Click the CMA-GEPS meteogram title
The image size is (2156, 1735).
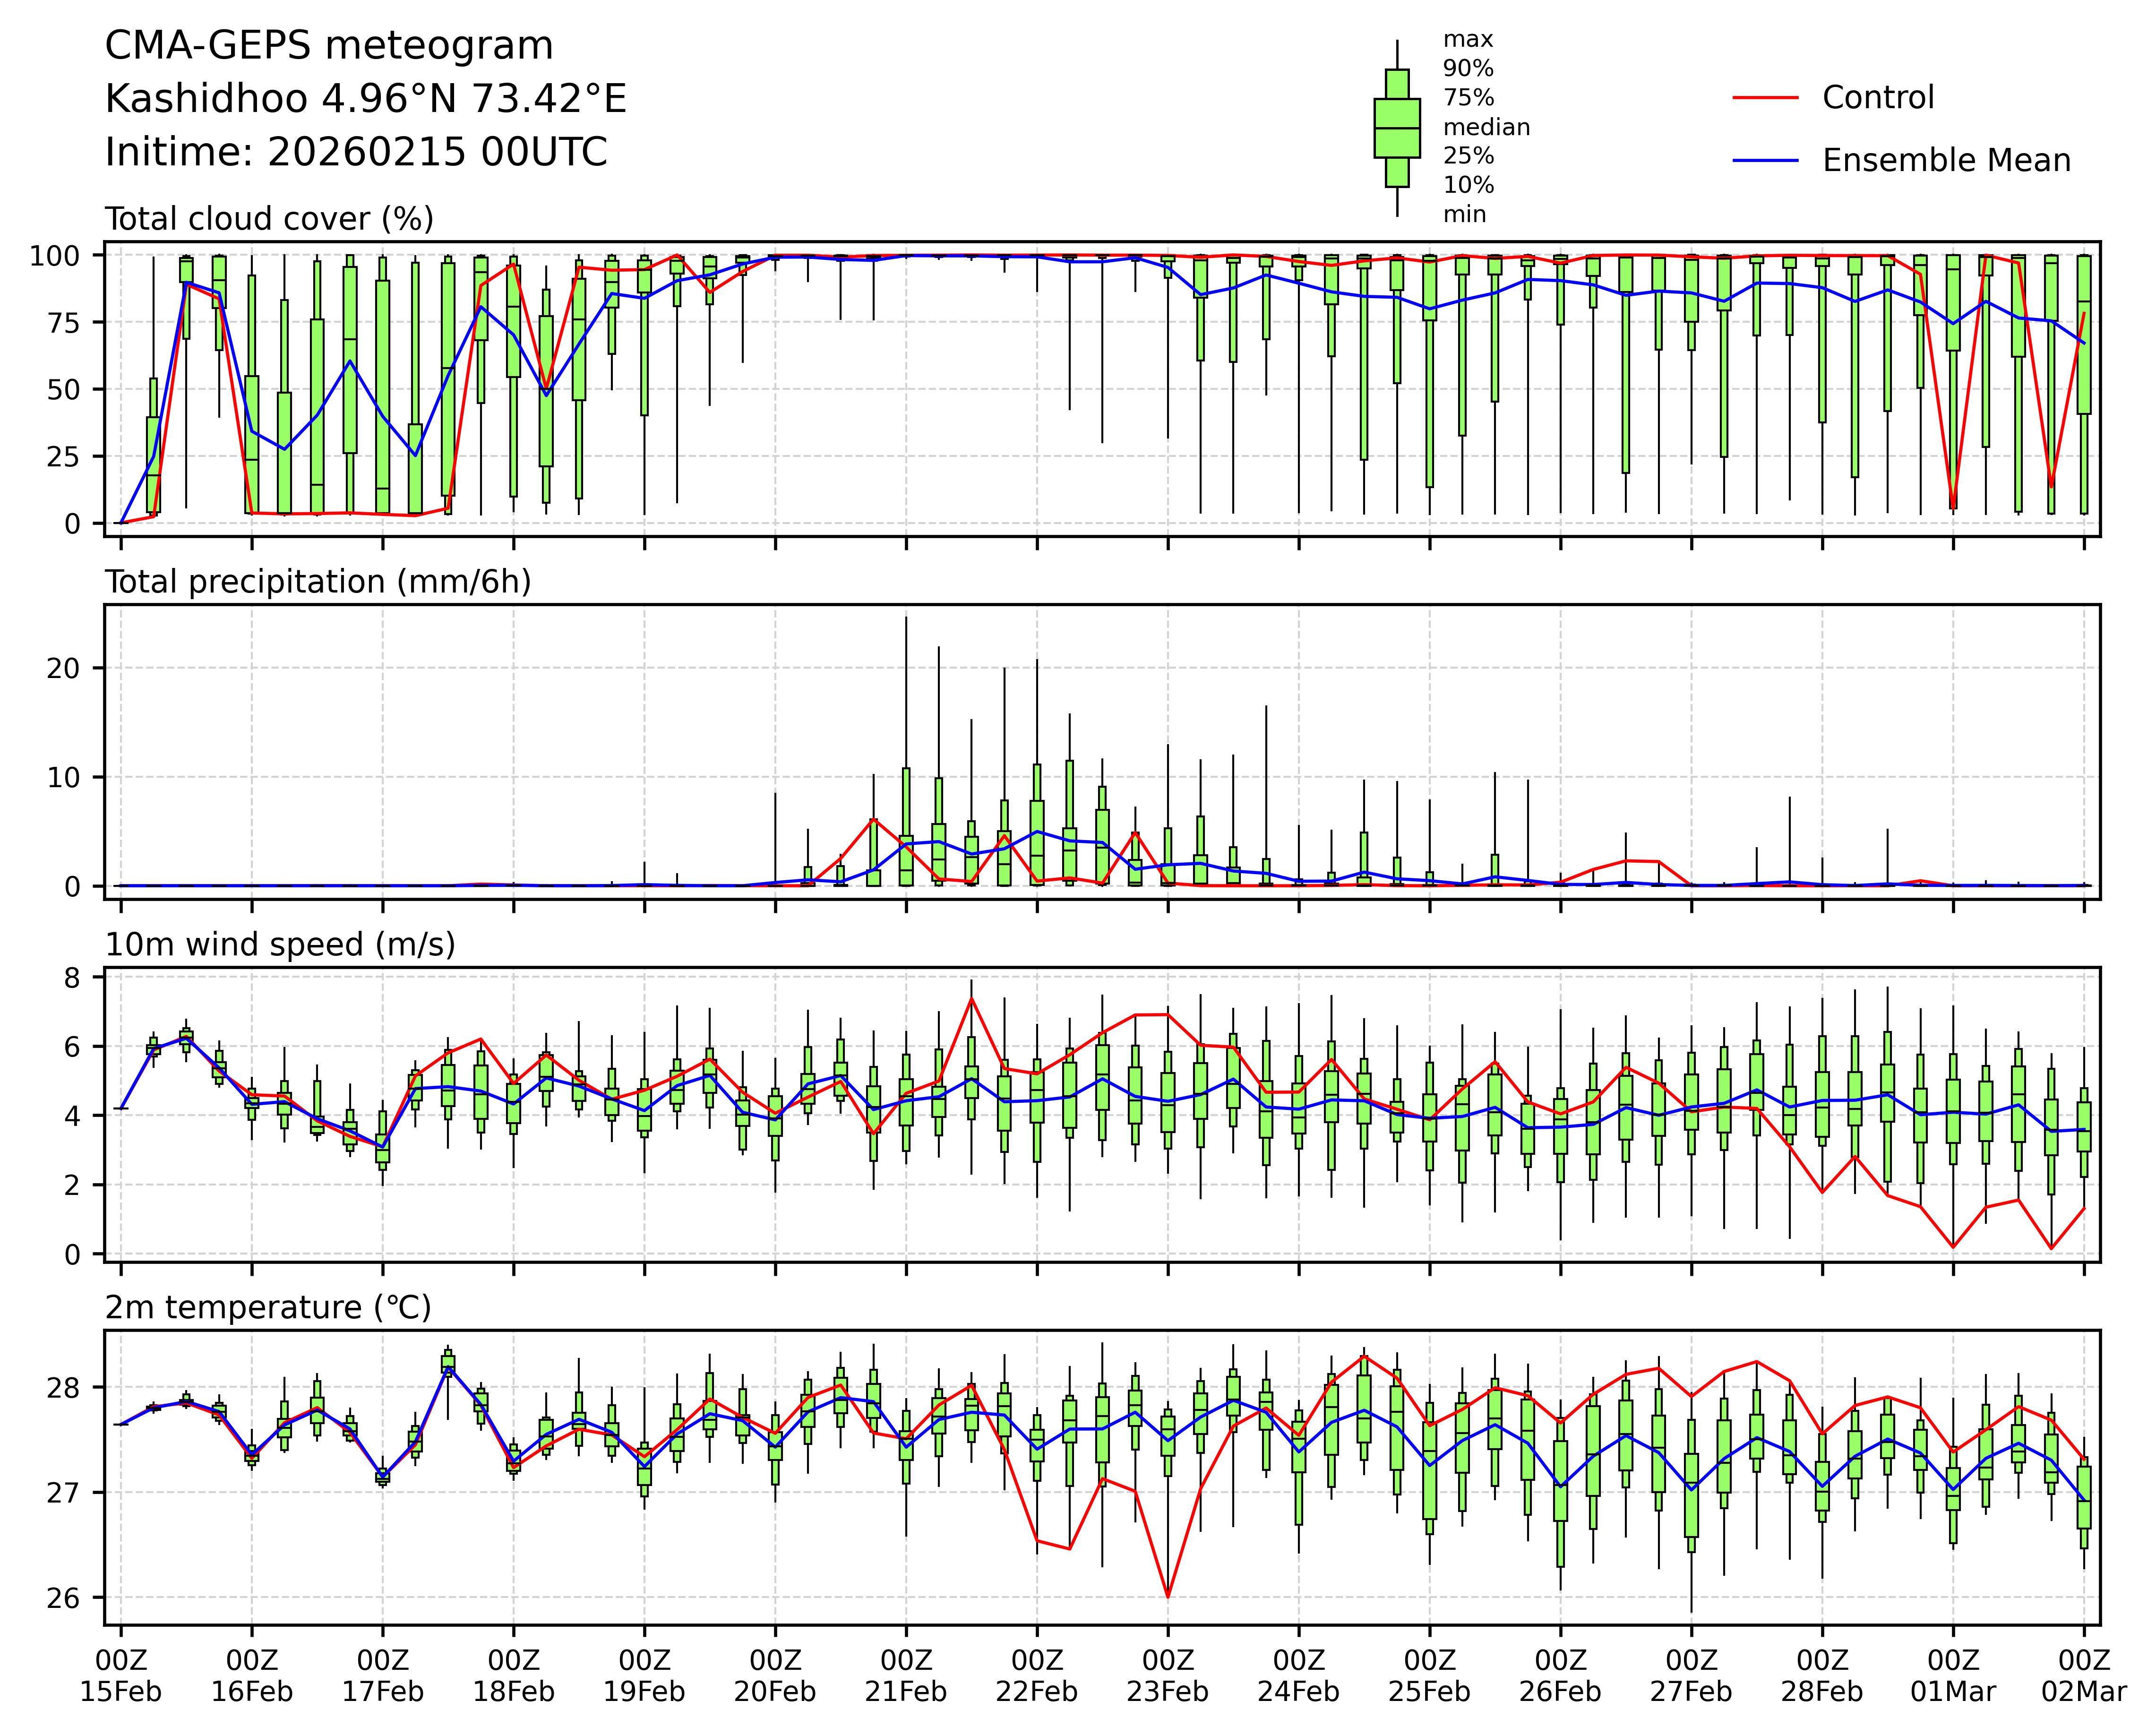click(x=329, y=46)
